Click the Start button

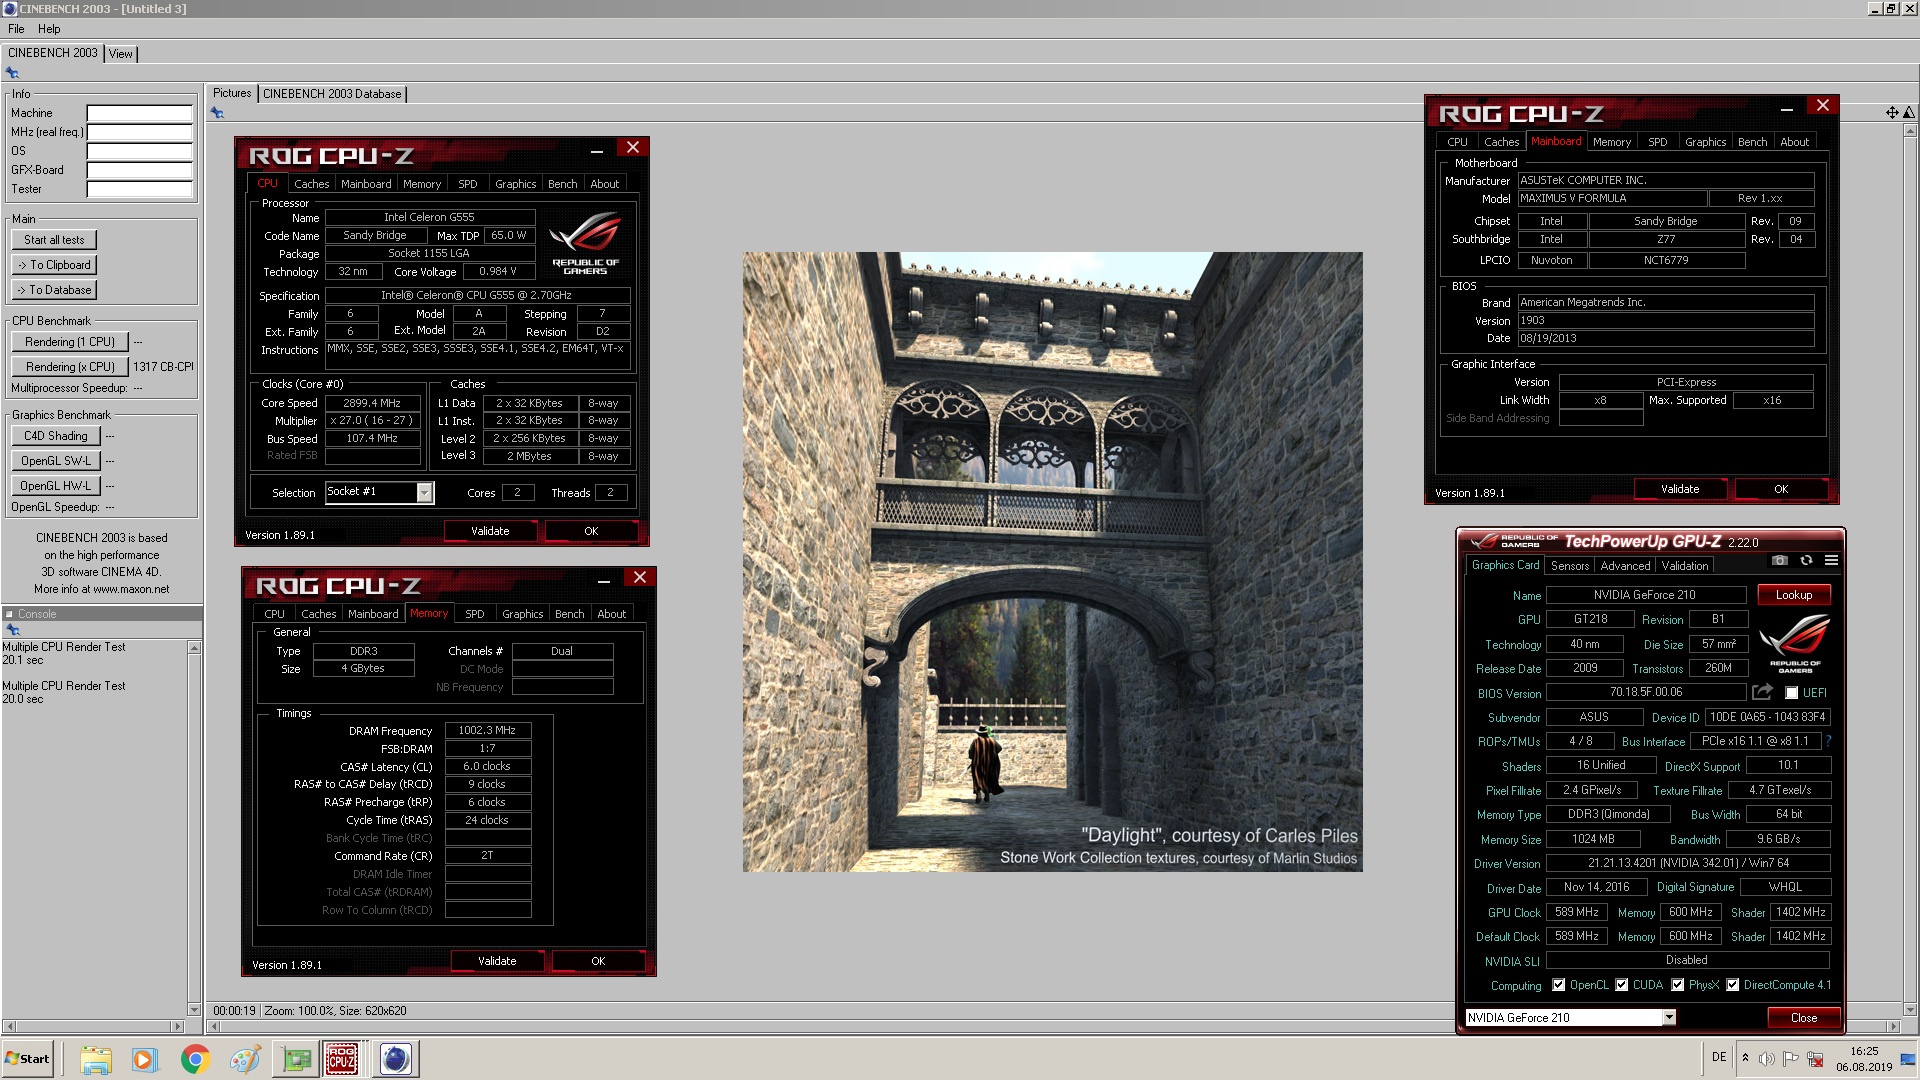pos(28,1059)
